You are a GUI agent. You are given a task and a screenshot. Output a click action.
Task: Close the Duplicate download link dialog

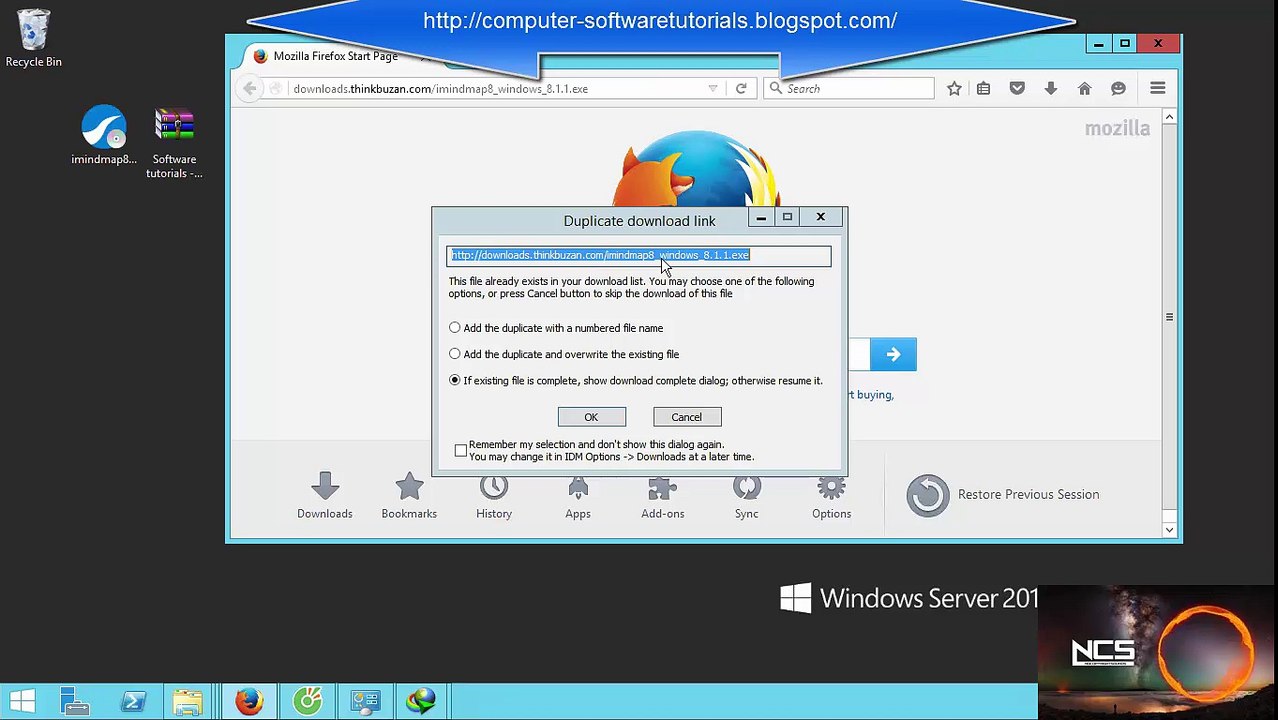tap(820, 217)
